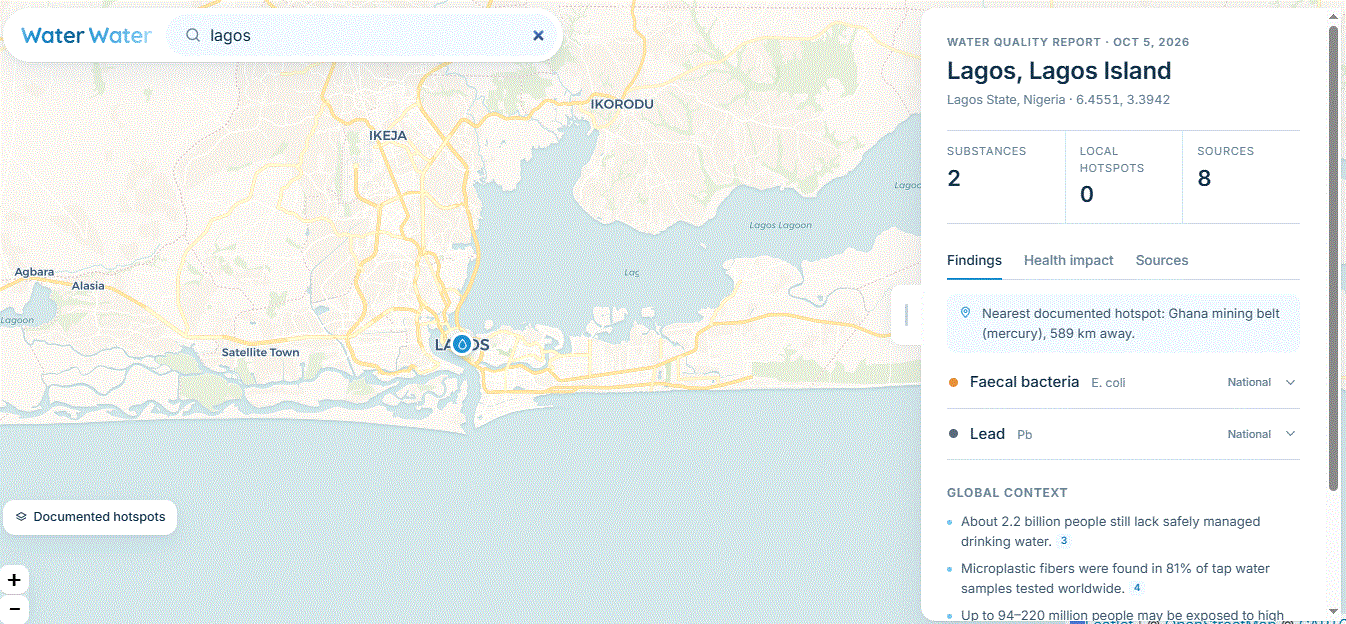The width and height of the screenshot is (1346, 624).
Task: Click the Satellite Town map label
Action: pyautogui.click(x=260, y=352)
